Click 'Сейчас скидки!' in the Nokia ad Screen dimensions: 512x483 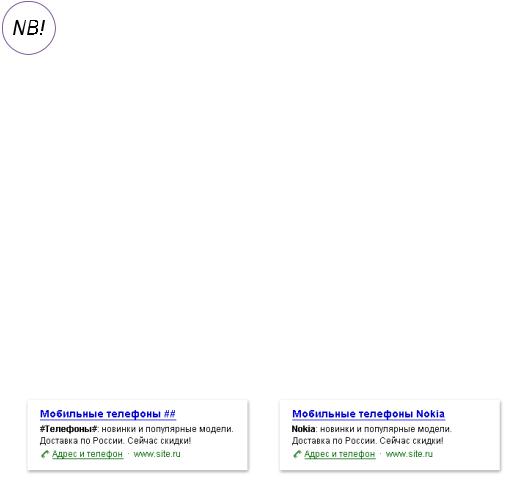coord(412,441)
